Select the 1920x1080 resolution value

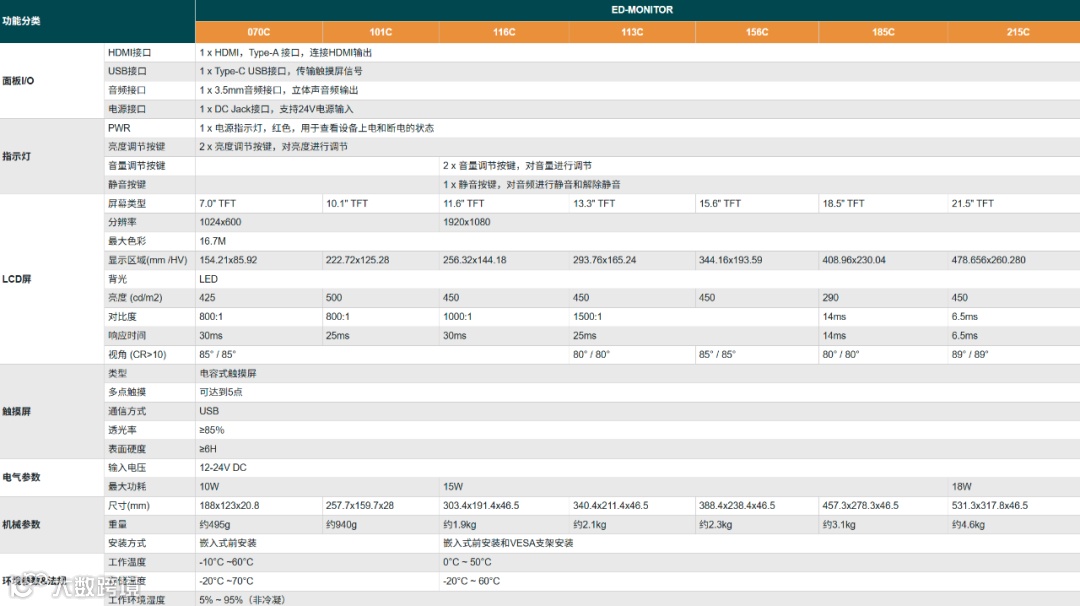466,222
